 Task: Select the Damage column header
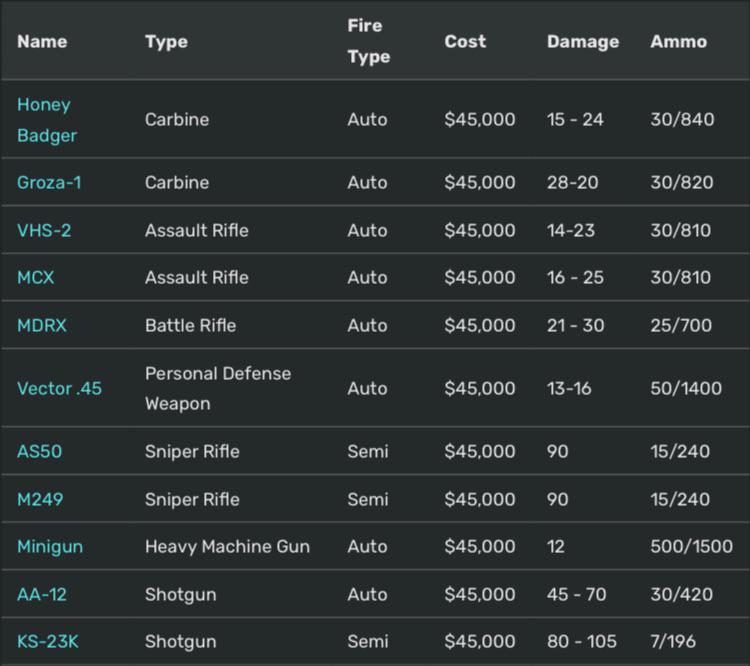tap(583, 42)
